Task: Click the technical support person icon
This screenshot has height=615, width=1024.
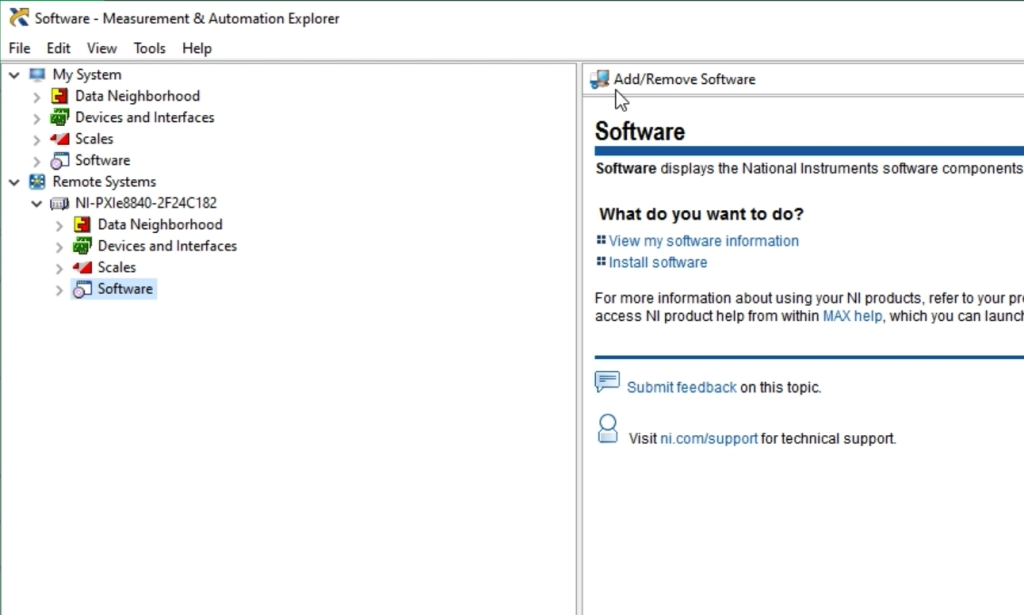Action: (x=608, y=429)
